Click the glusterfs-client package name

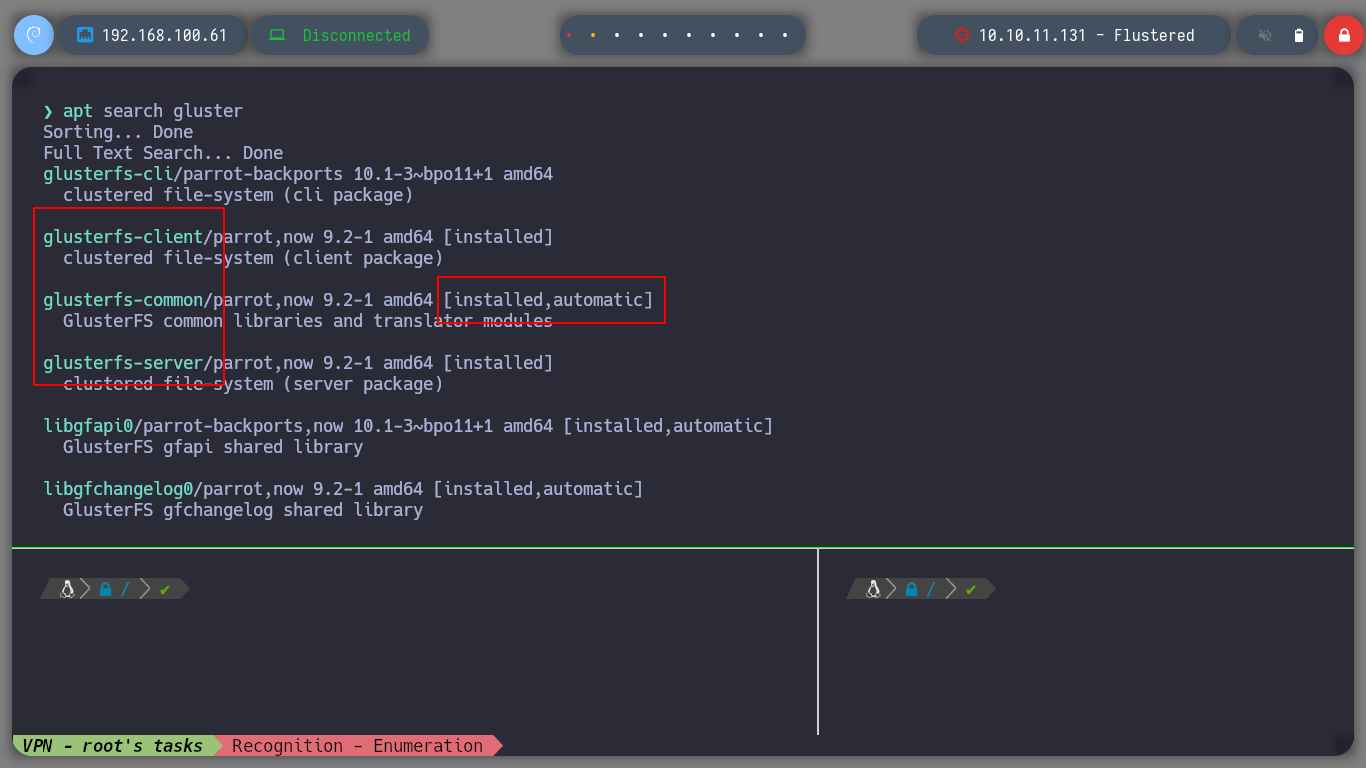(123, 237)
